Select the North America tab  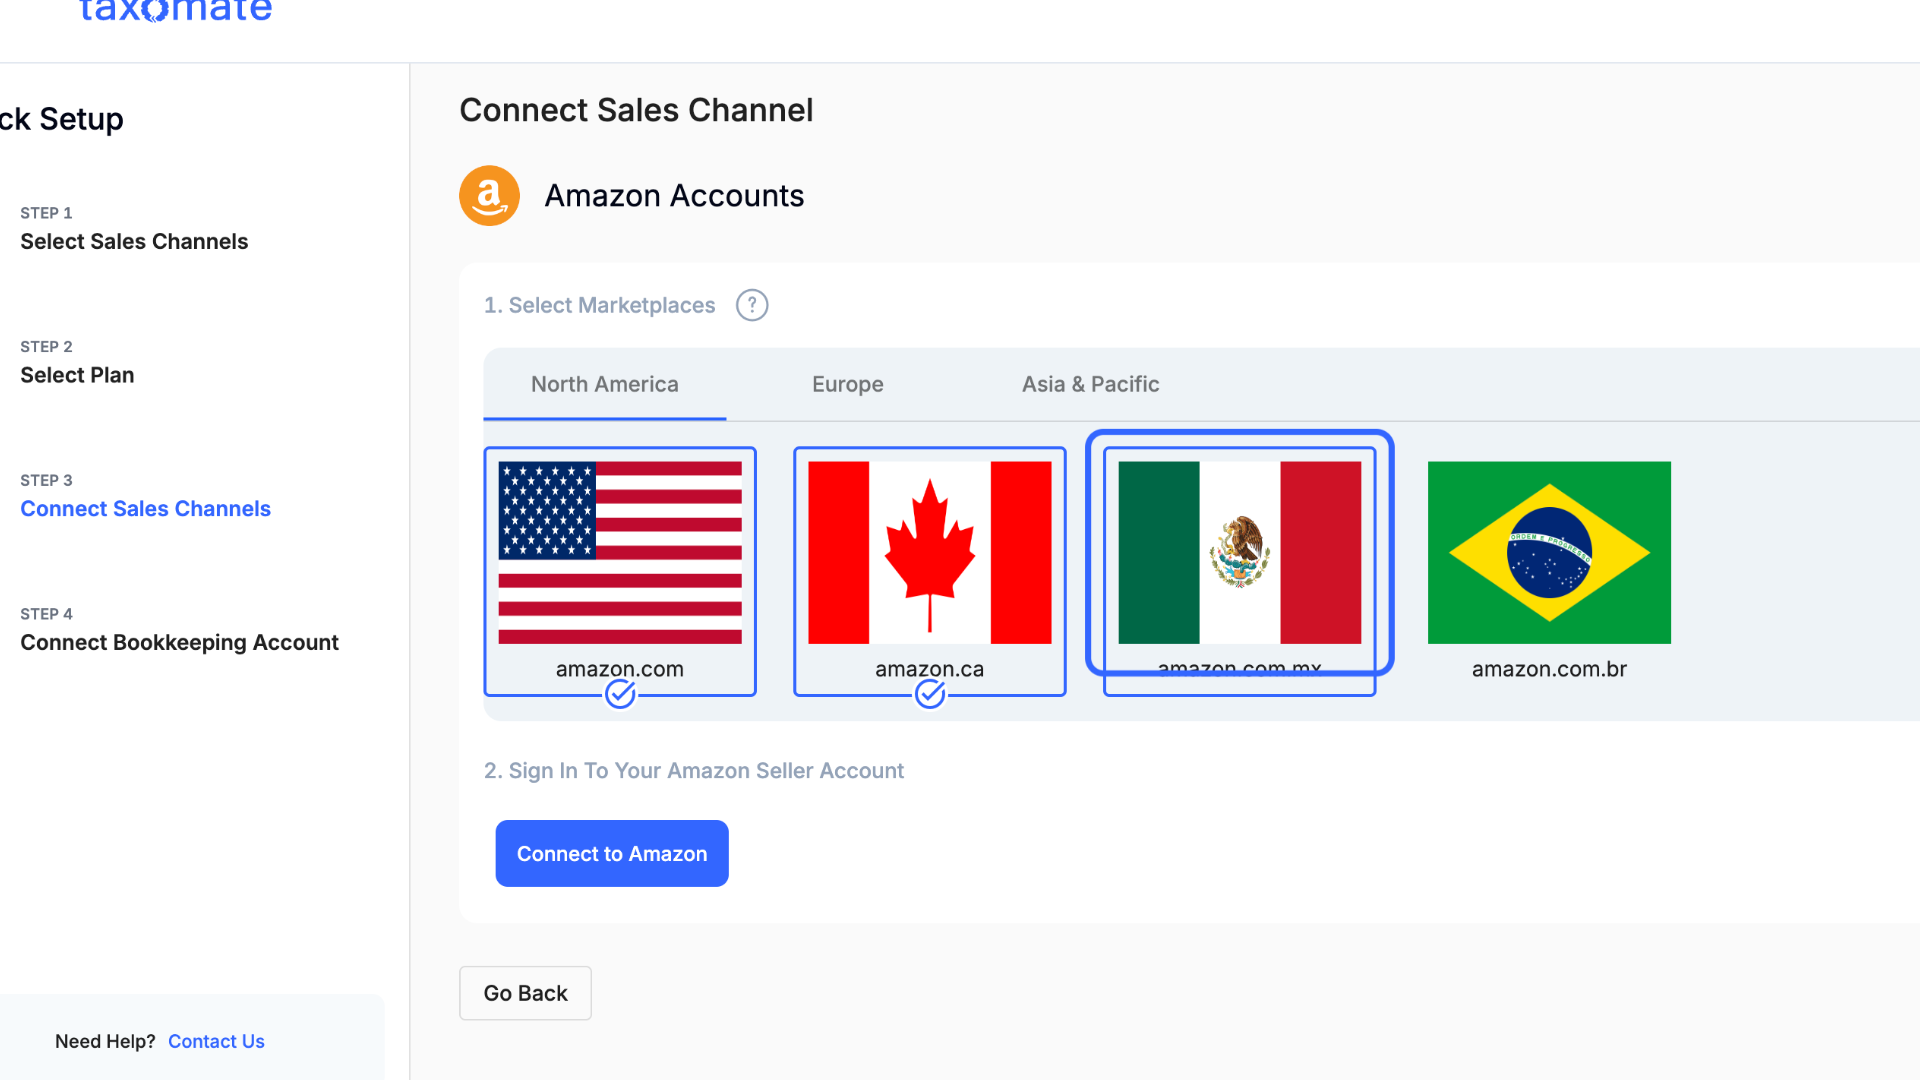604,384
